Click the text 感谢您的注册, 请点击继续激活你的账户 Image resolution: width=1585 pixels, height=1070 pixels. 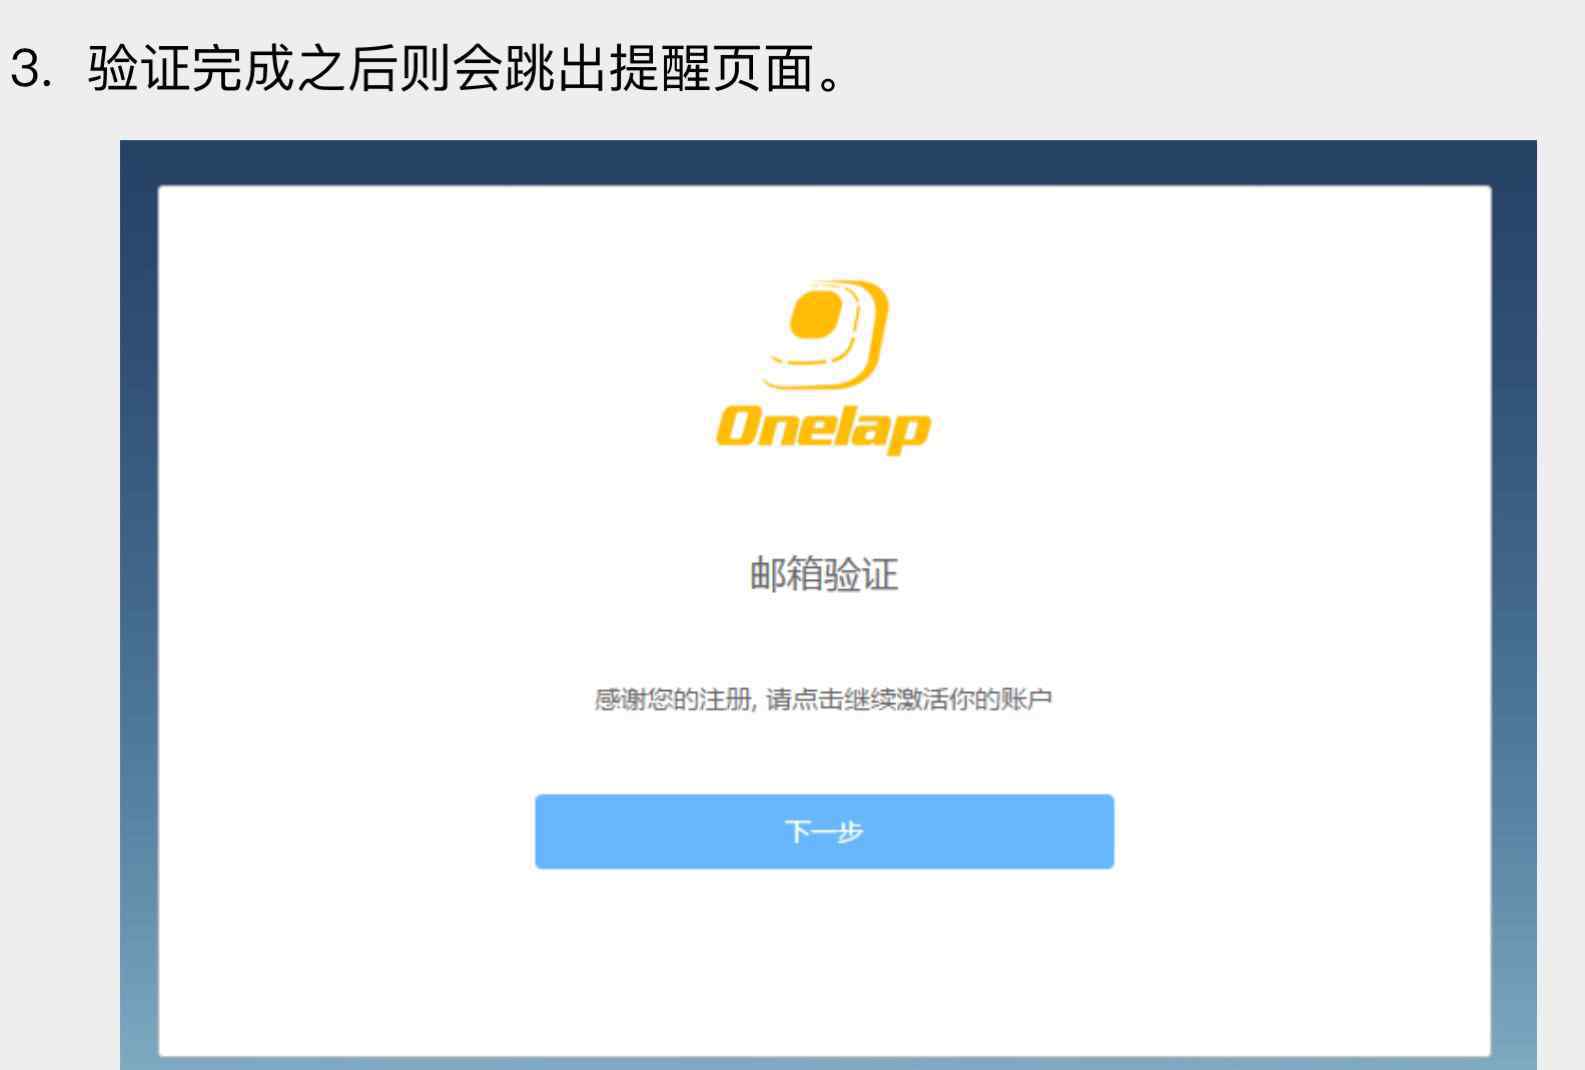tap(823, 700)
